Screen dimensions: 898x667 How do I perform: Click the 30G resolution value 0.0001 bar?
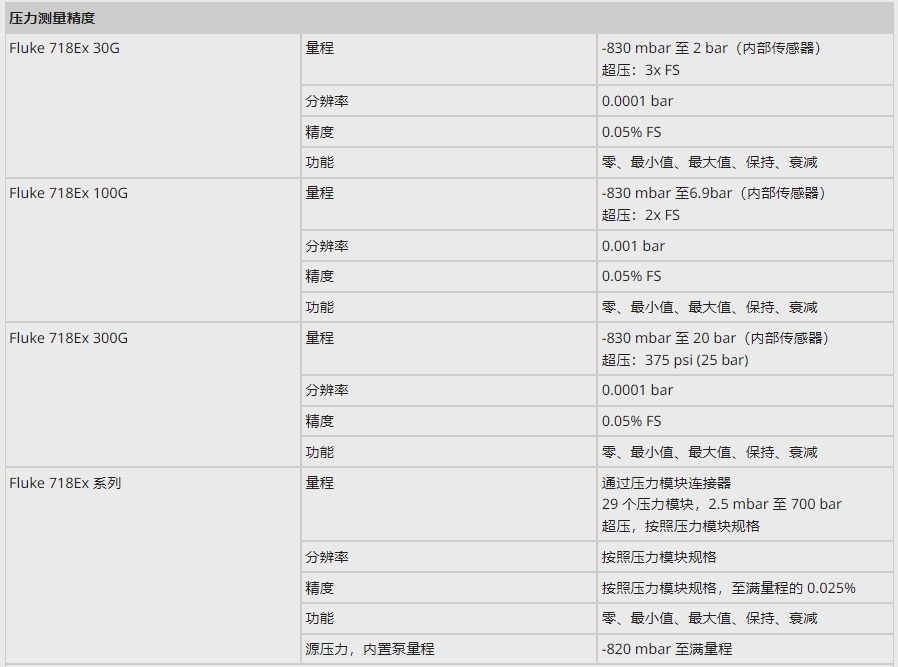click(637, 101)
